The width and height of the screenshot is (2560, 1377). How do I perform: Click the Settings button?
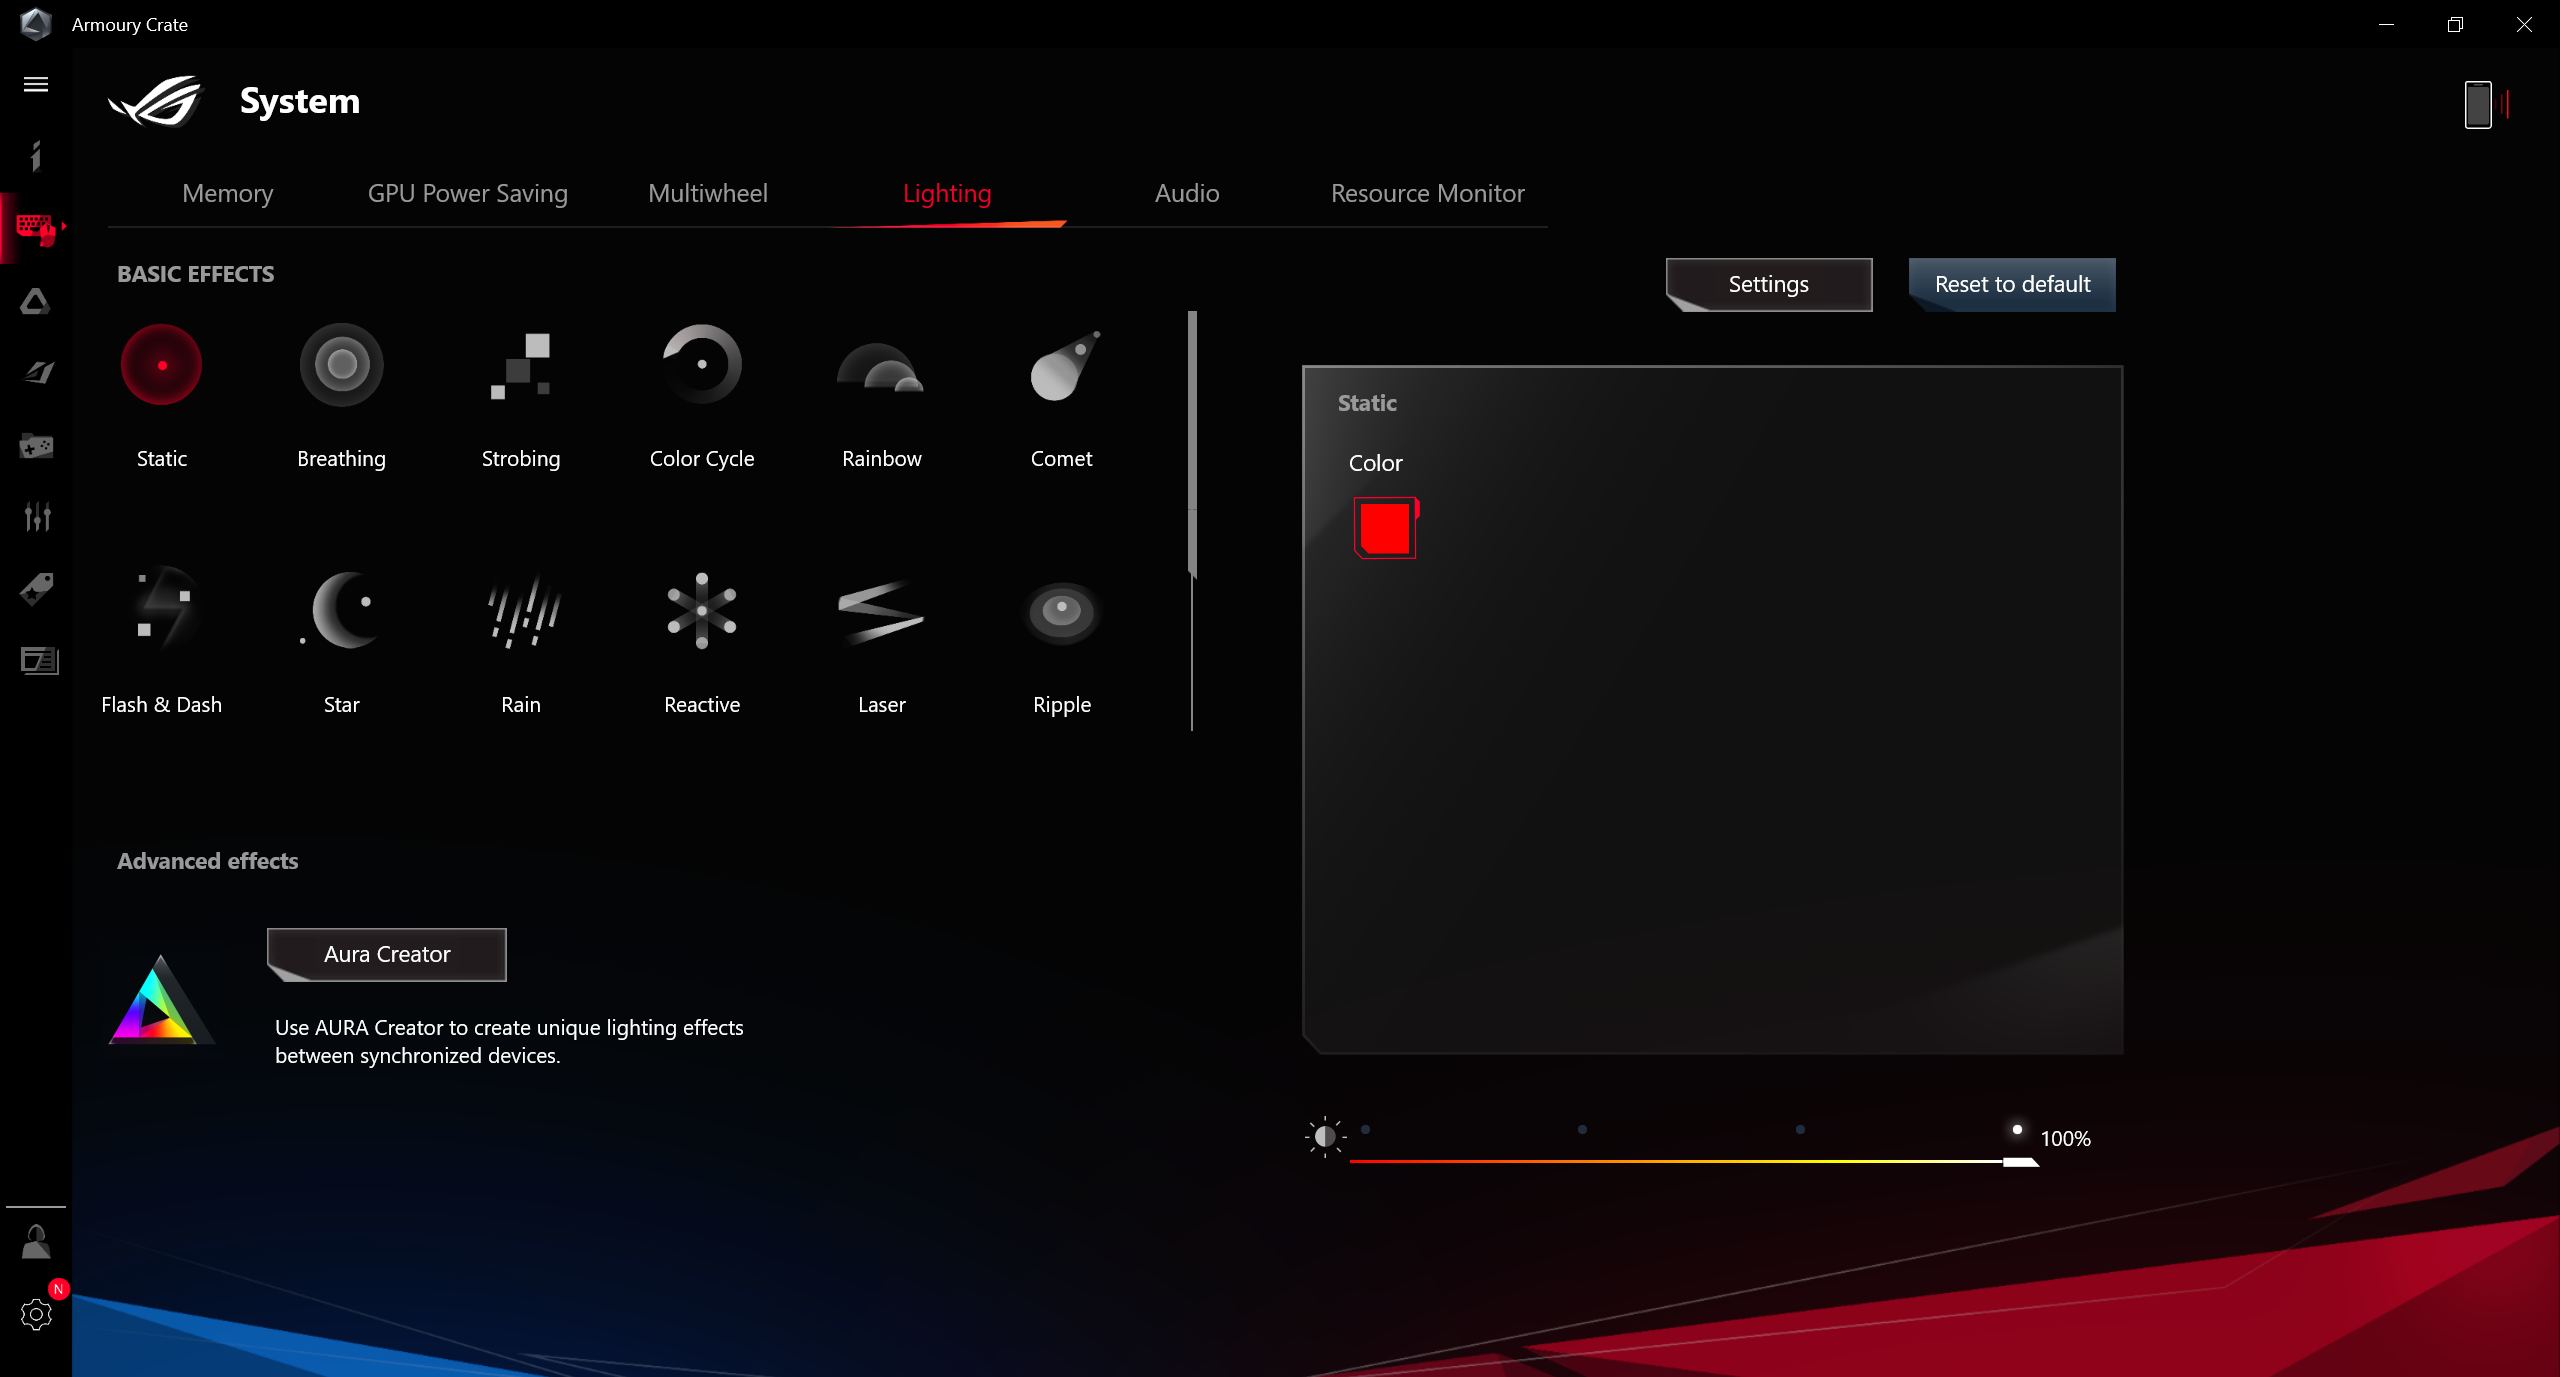(x=1769, y=285)
